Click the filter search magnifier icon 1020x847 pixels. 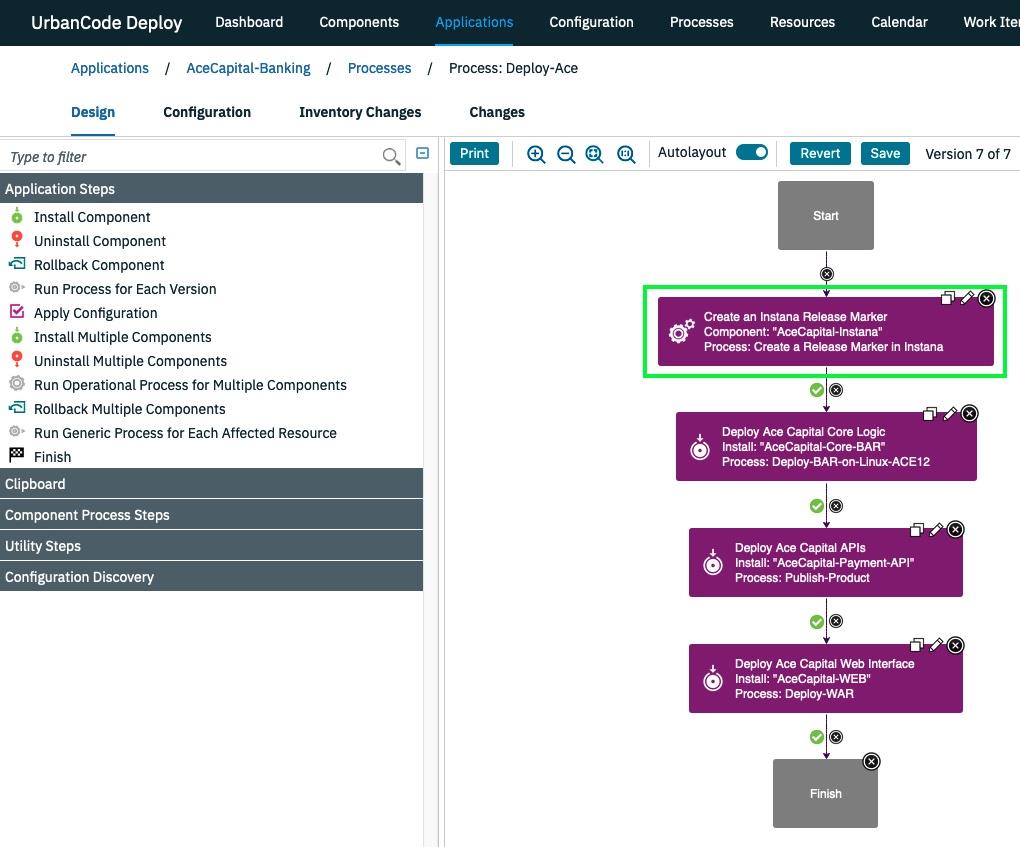click(x=391, y=156)
